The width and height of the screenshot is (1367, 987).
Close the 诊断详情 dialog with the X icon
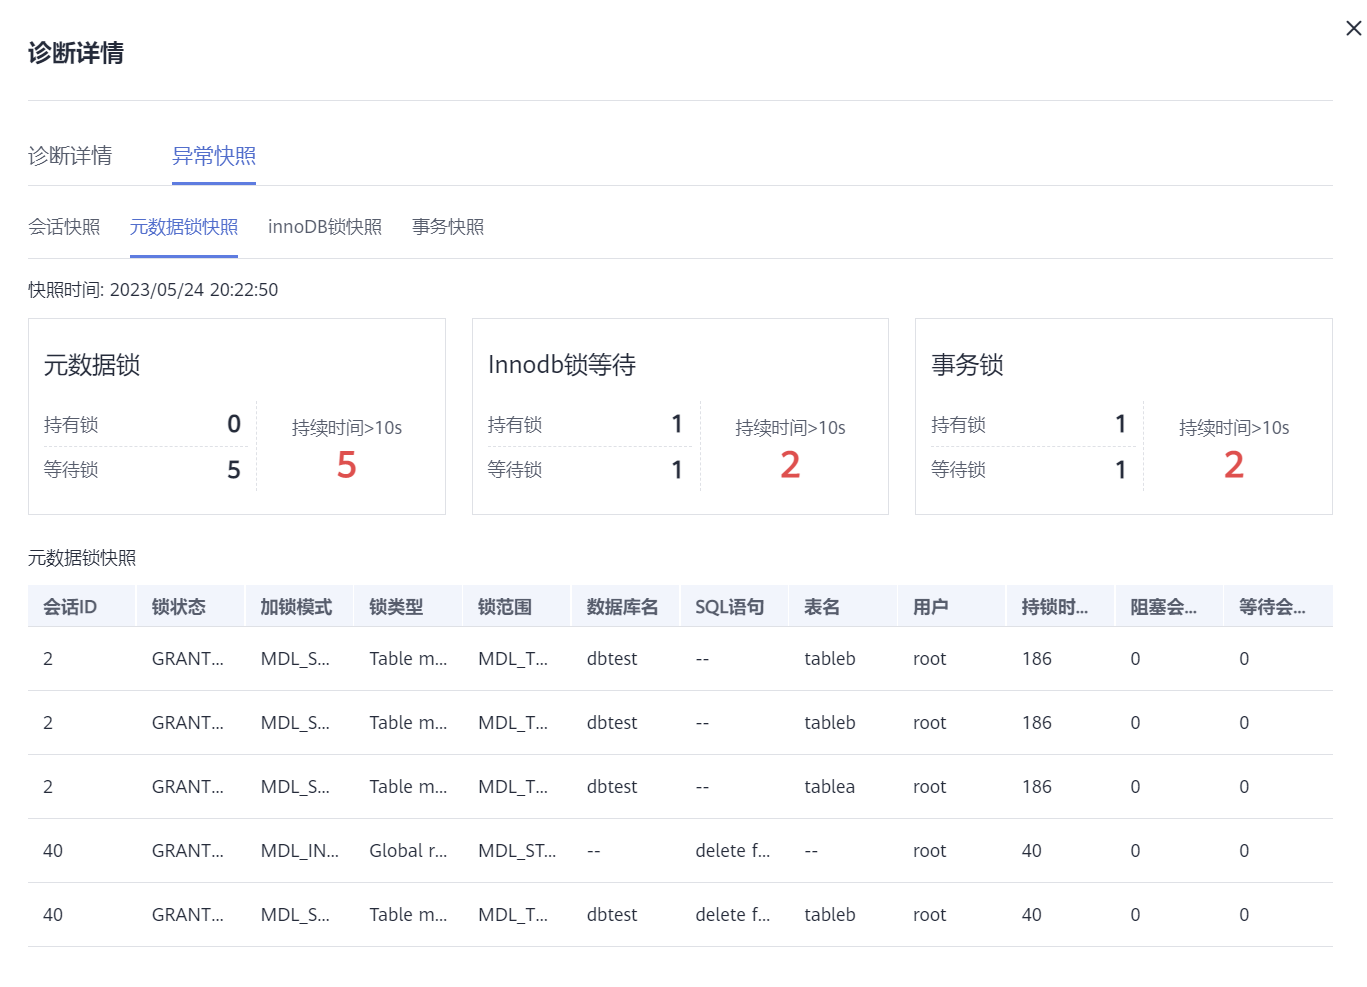point(1353,28)
